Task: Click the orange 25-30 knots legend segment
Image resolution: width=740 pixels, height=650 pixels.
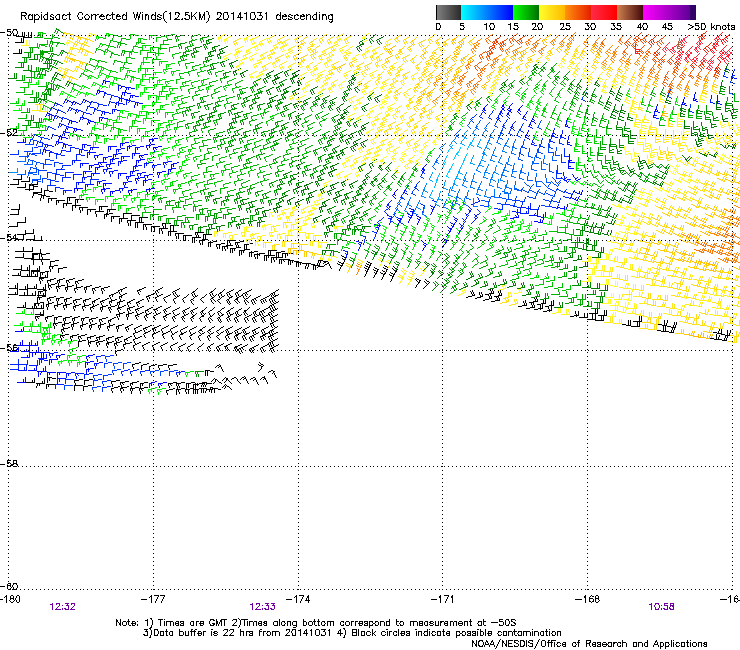Action: [x=578, y=12]
